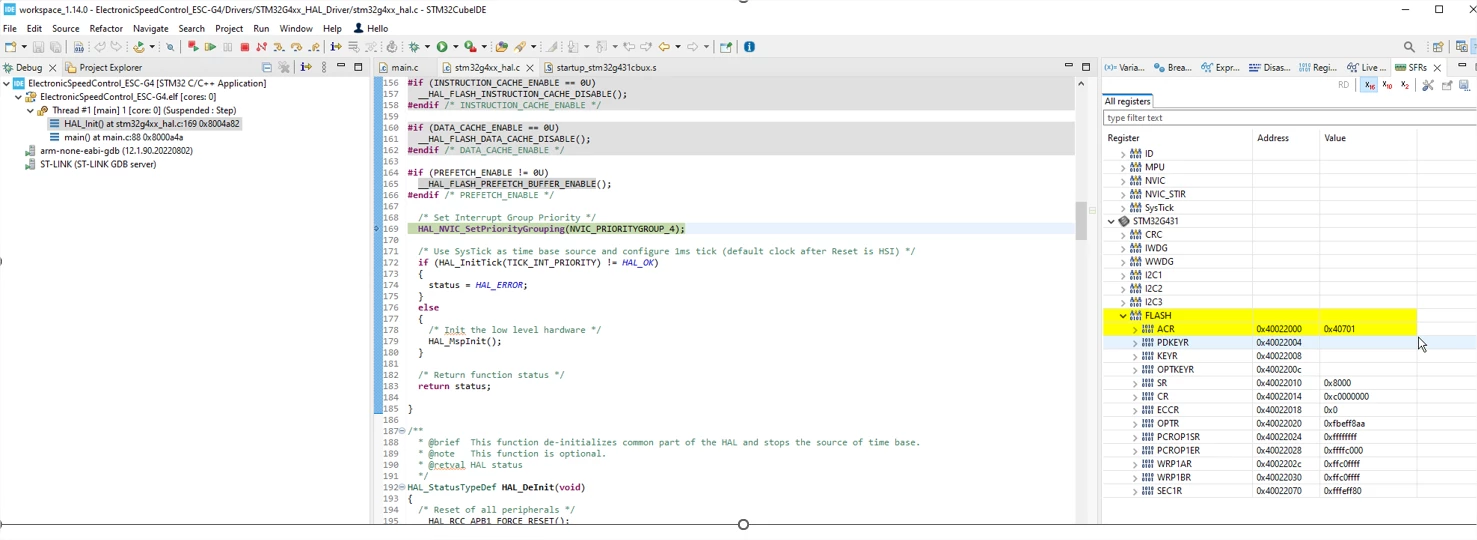
Task: Click the Save icon in main toolbar
Action: 38,47
